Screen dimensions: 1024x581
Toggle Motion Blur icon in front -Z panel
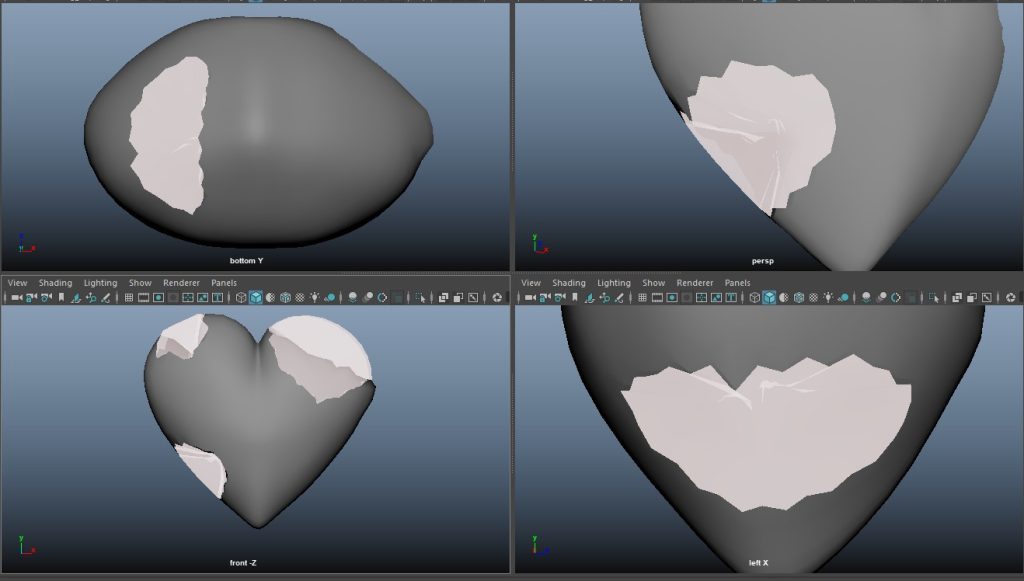(368, 298)
